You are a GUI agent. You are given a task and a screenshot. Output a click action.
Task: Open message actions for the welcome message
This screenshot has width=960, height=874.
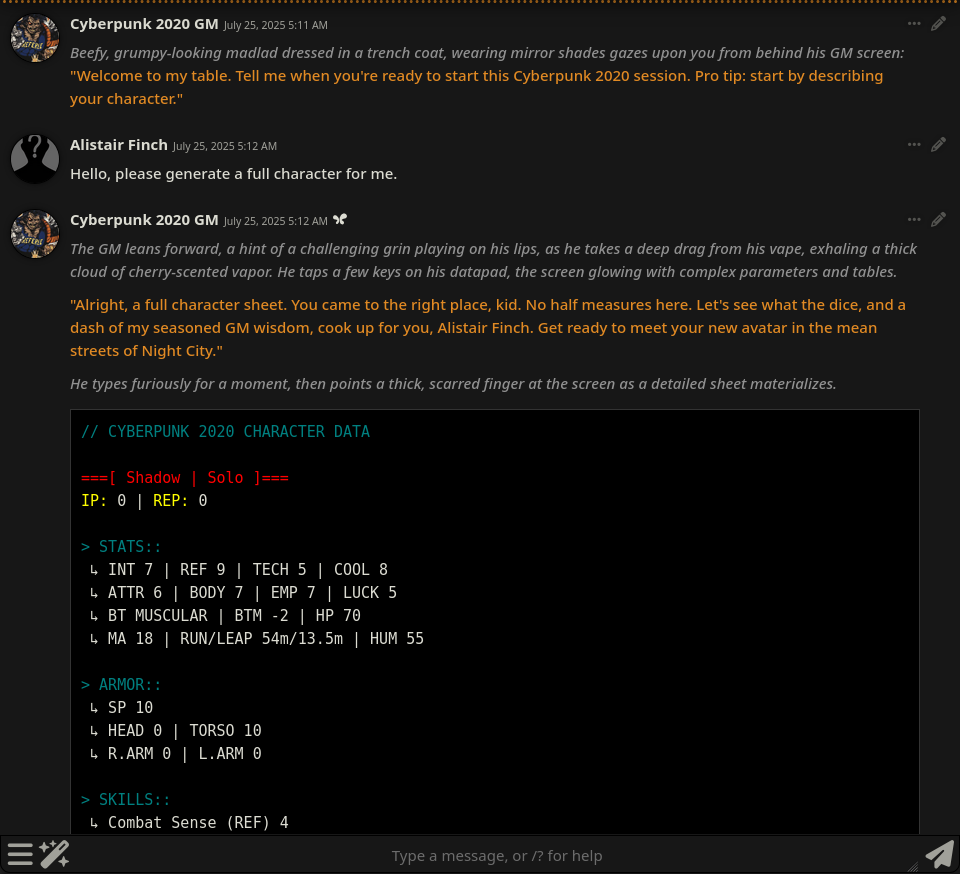click(913, 24)
